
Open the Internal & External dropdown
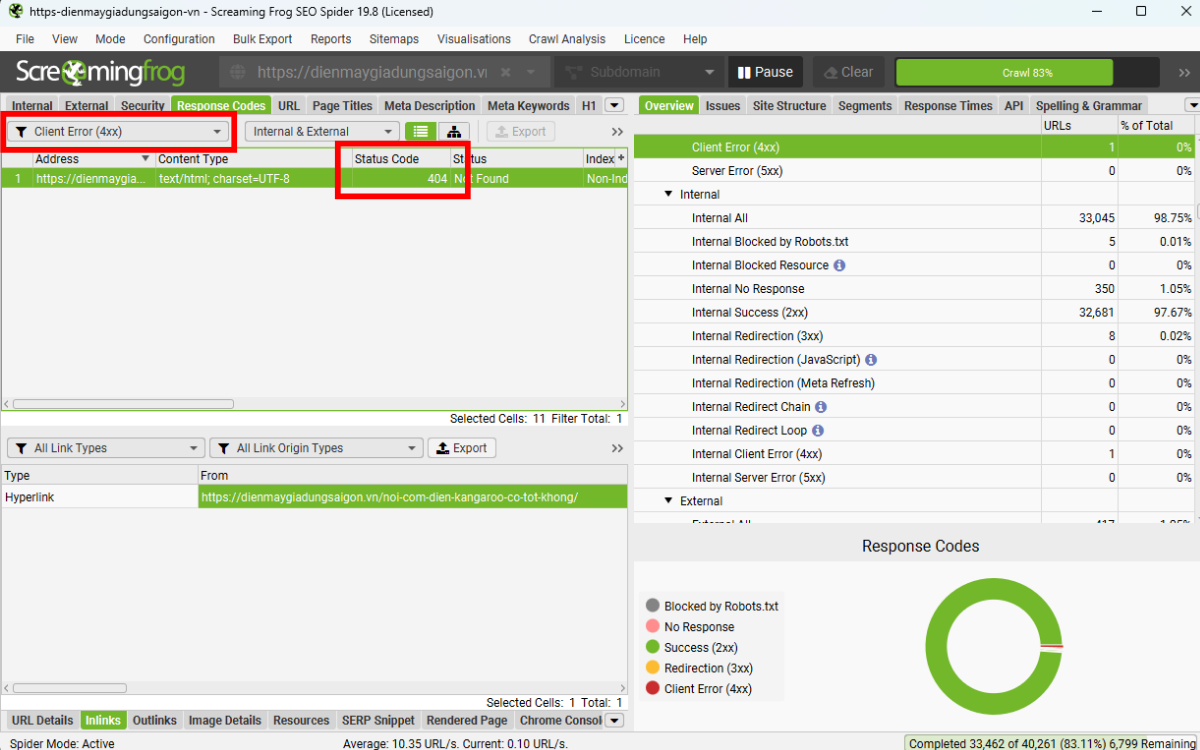point(322,132)
